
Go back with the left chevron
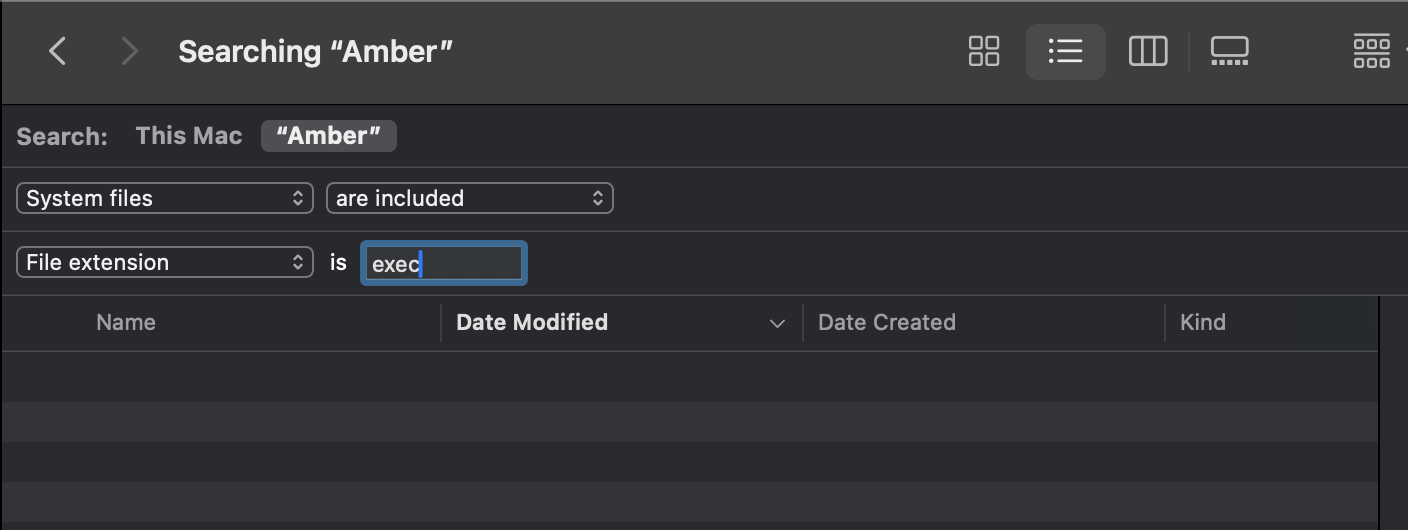pos(58,51)
